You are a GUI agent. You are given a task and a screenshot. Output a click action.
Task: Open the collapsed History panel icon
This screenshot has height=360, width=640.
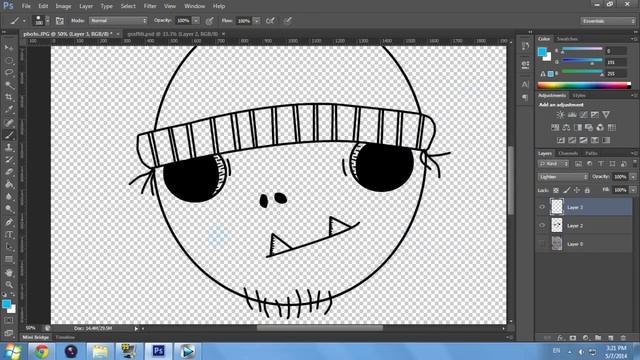click(x=525, y=46)
